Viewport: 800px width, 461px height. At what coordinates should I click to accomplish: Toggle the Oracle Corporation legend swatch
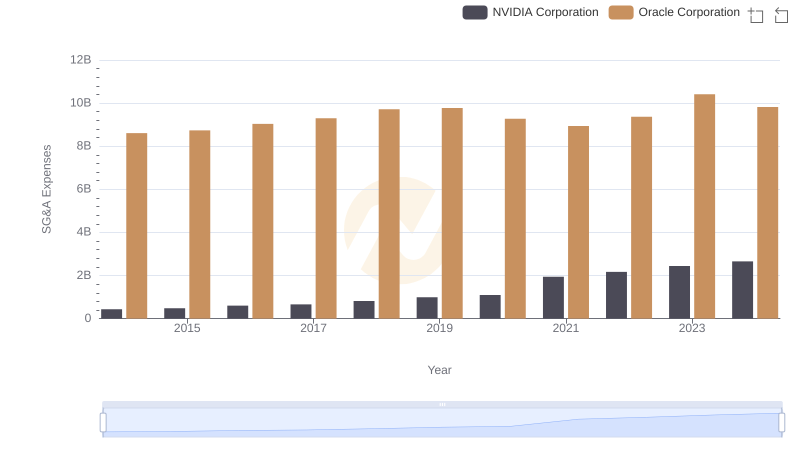(x=621, y=12)
